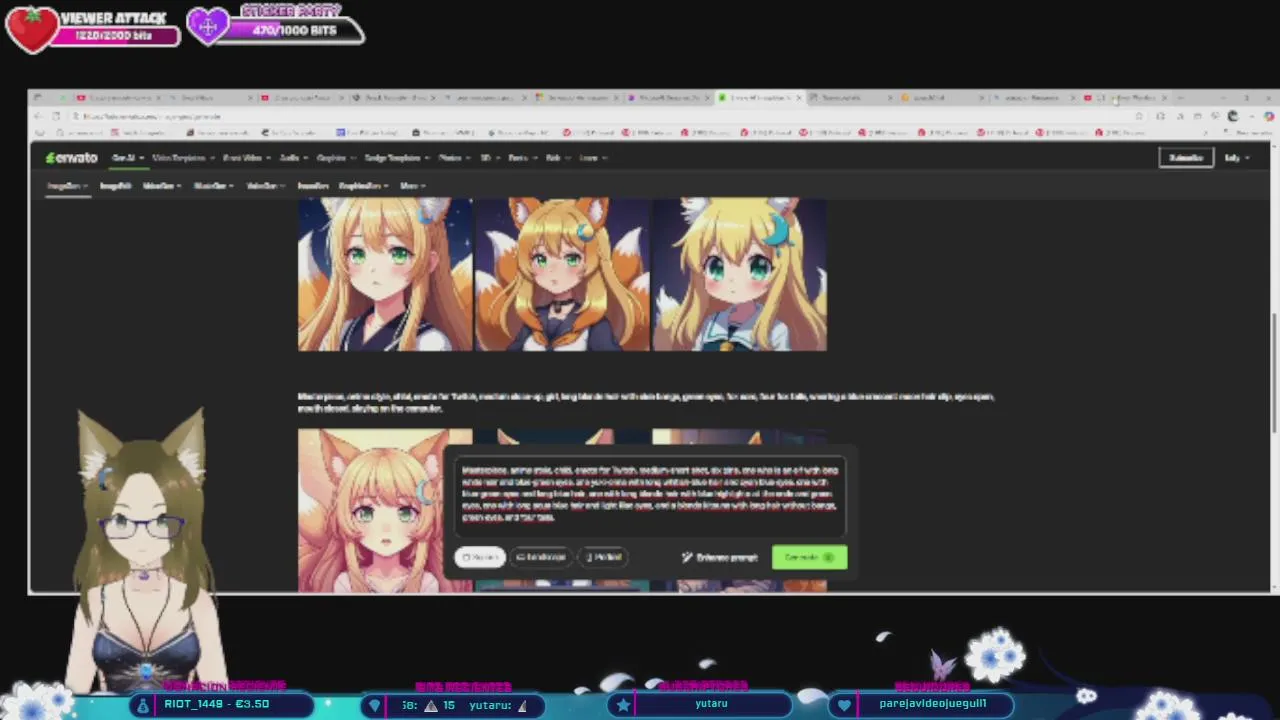Click the diamond icon beside bits presenter
Image resolution: width=1280 pixels, height=720 pixels.
click(375, 705)
